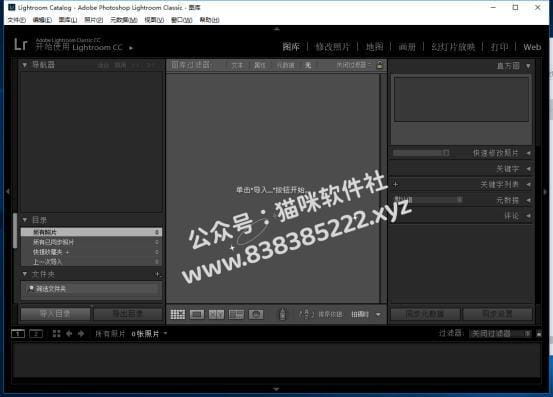Open People view icon
The width and height of the screenshot is (553, 397).
pos(256,314)
